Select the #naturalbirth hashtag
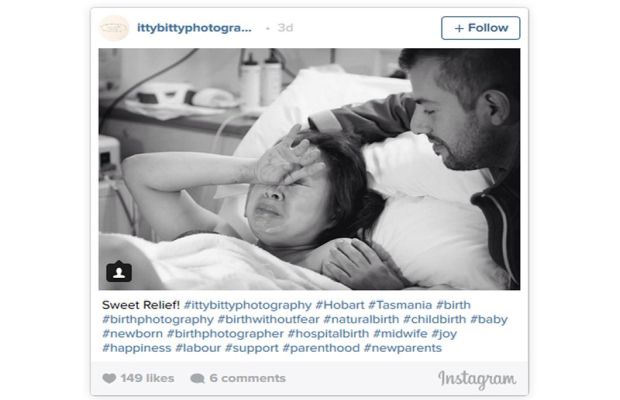Viewport: 620px width, 400px height. (361, 319)
